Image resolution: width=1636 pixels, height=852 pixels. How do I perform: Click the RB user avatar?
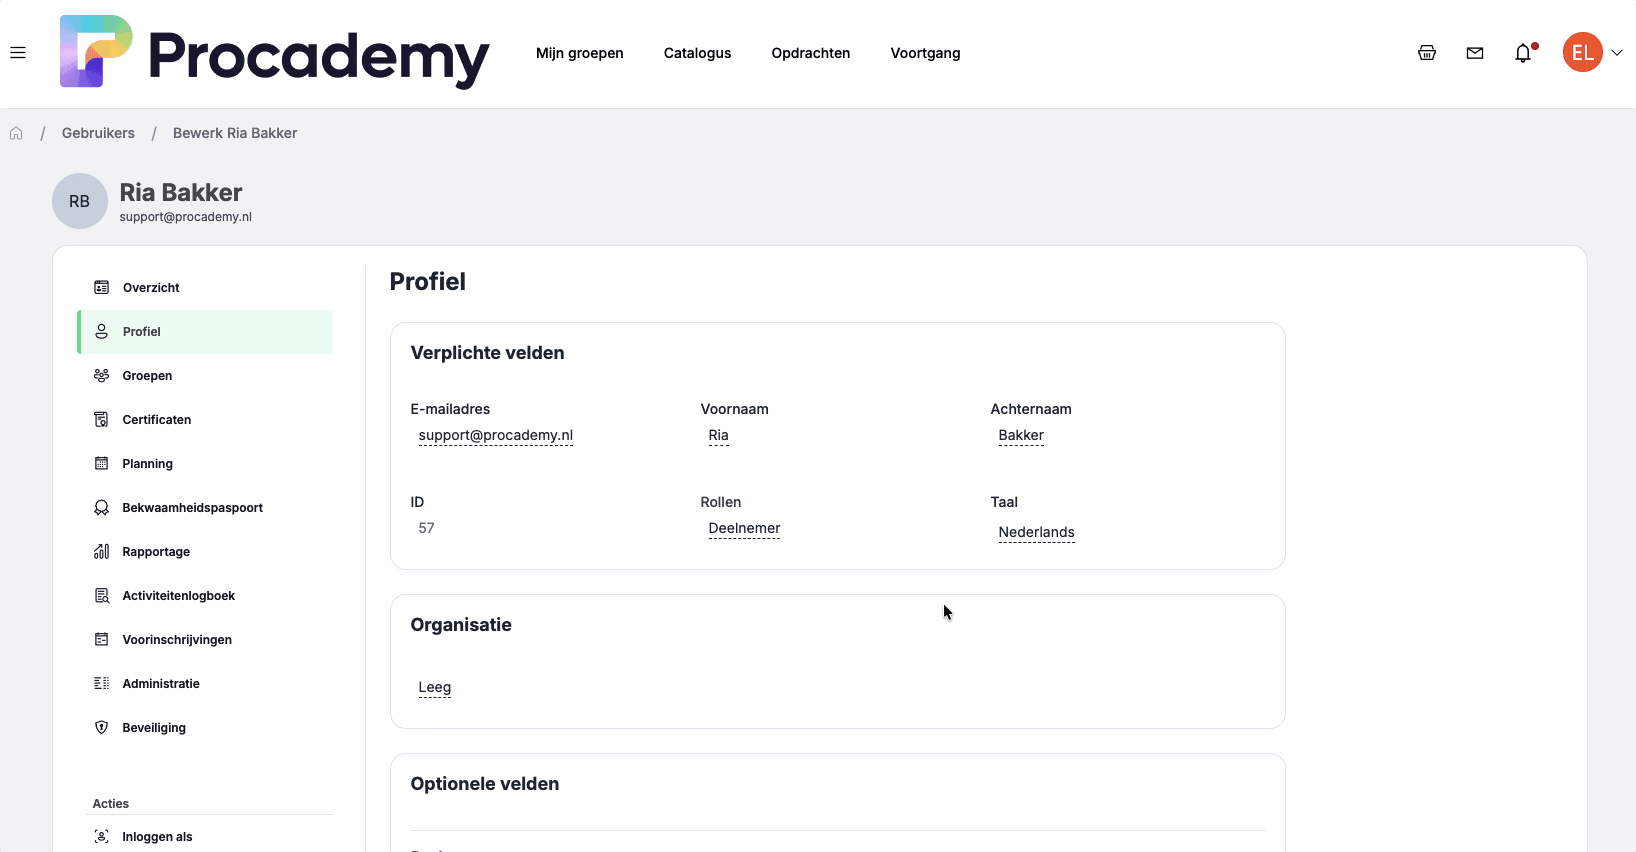pos(79,201)
